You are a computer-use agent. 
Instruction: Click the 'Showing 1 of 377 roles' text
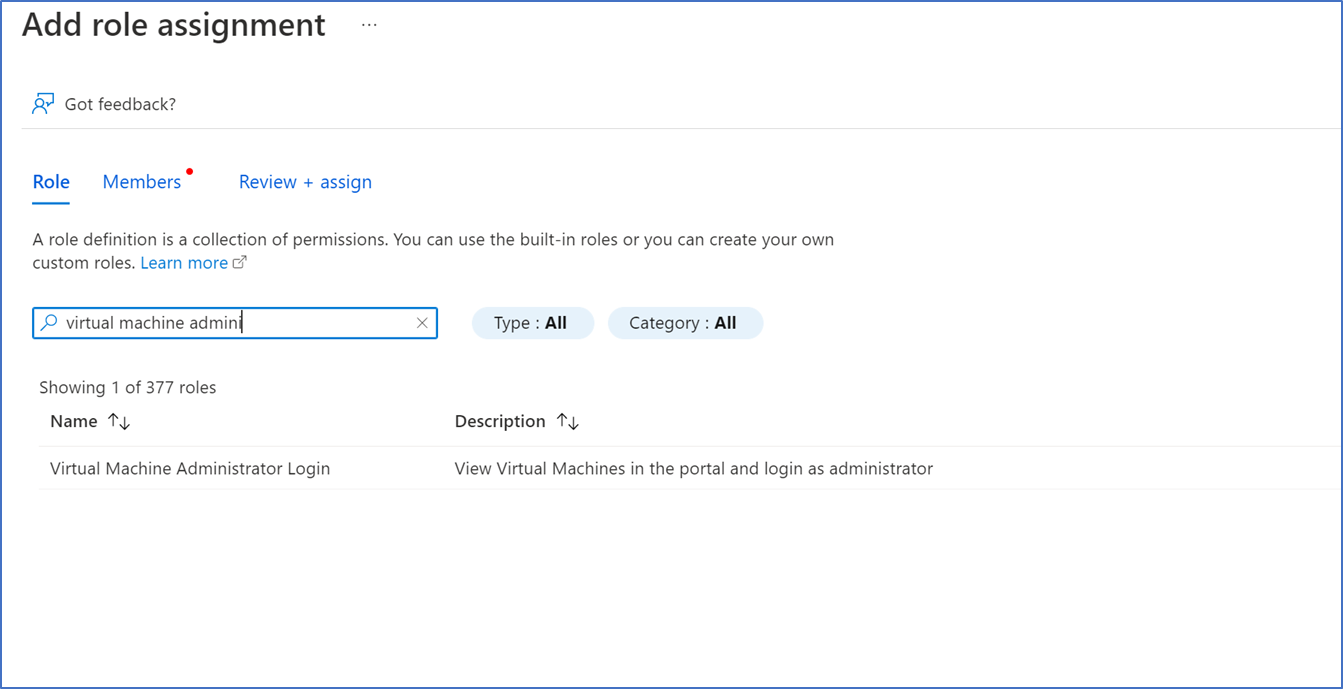coord(128,387)
